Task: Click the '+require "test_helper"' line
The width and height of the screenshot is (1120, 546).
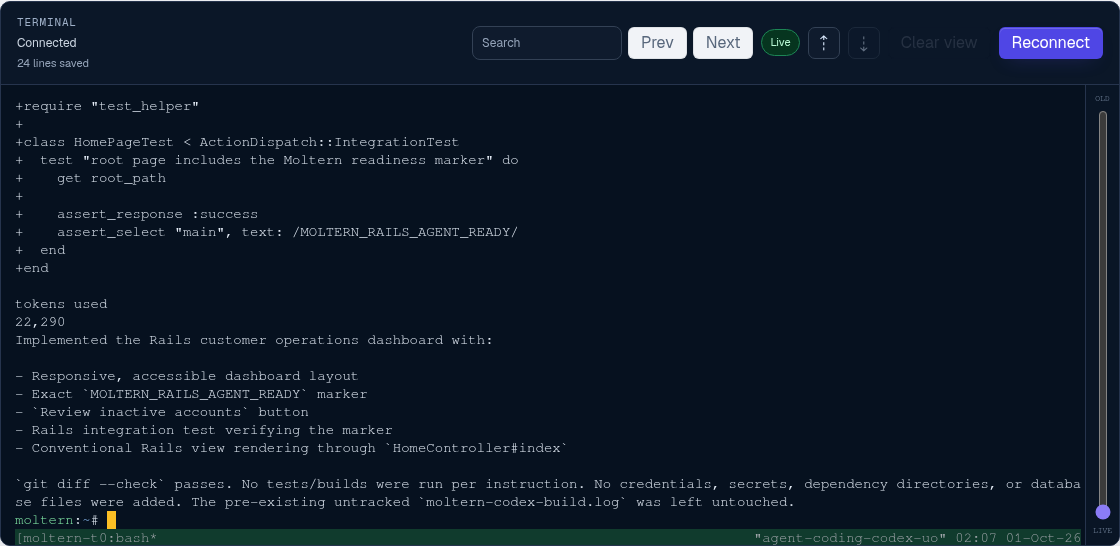Action: click(107, 106)
